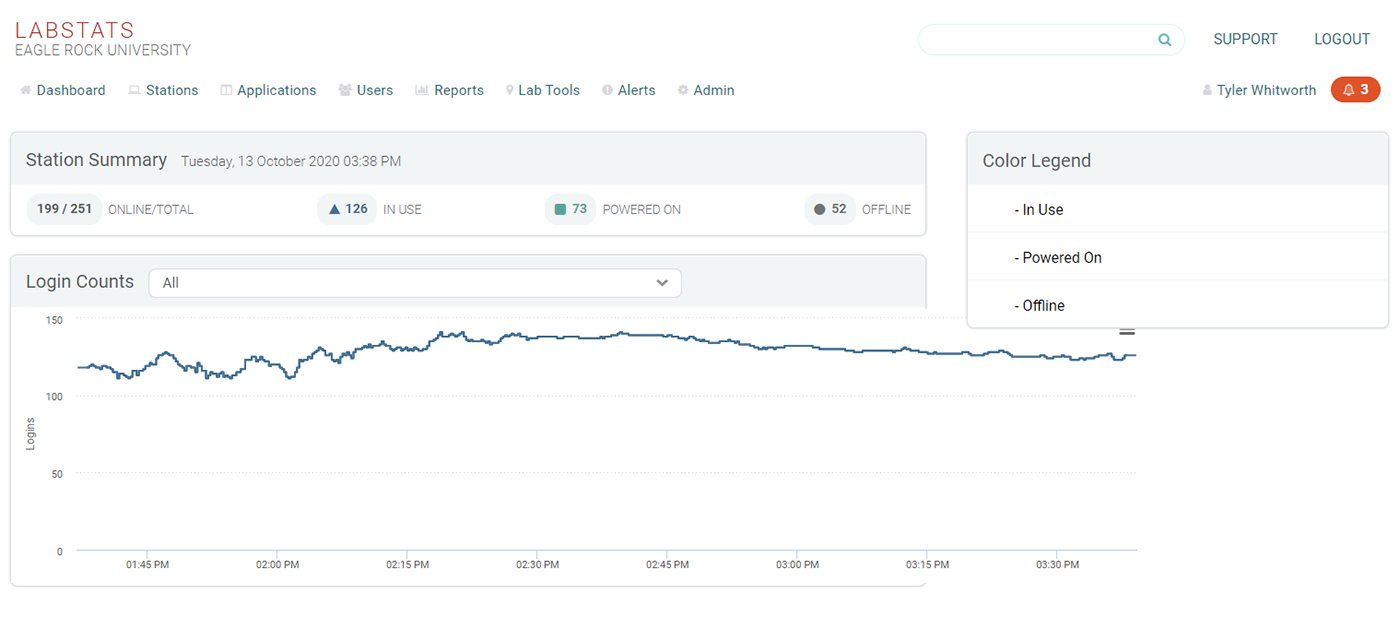Image resolution: width=1400 pixels, height=629 pixels.
Task: Click the In Use legend entry
Action: point(1039,210)
